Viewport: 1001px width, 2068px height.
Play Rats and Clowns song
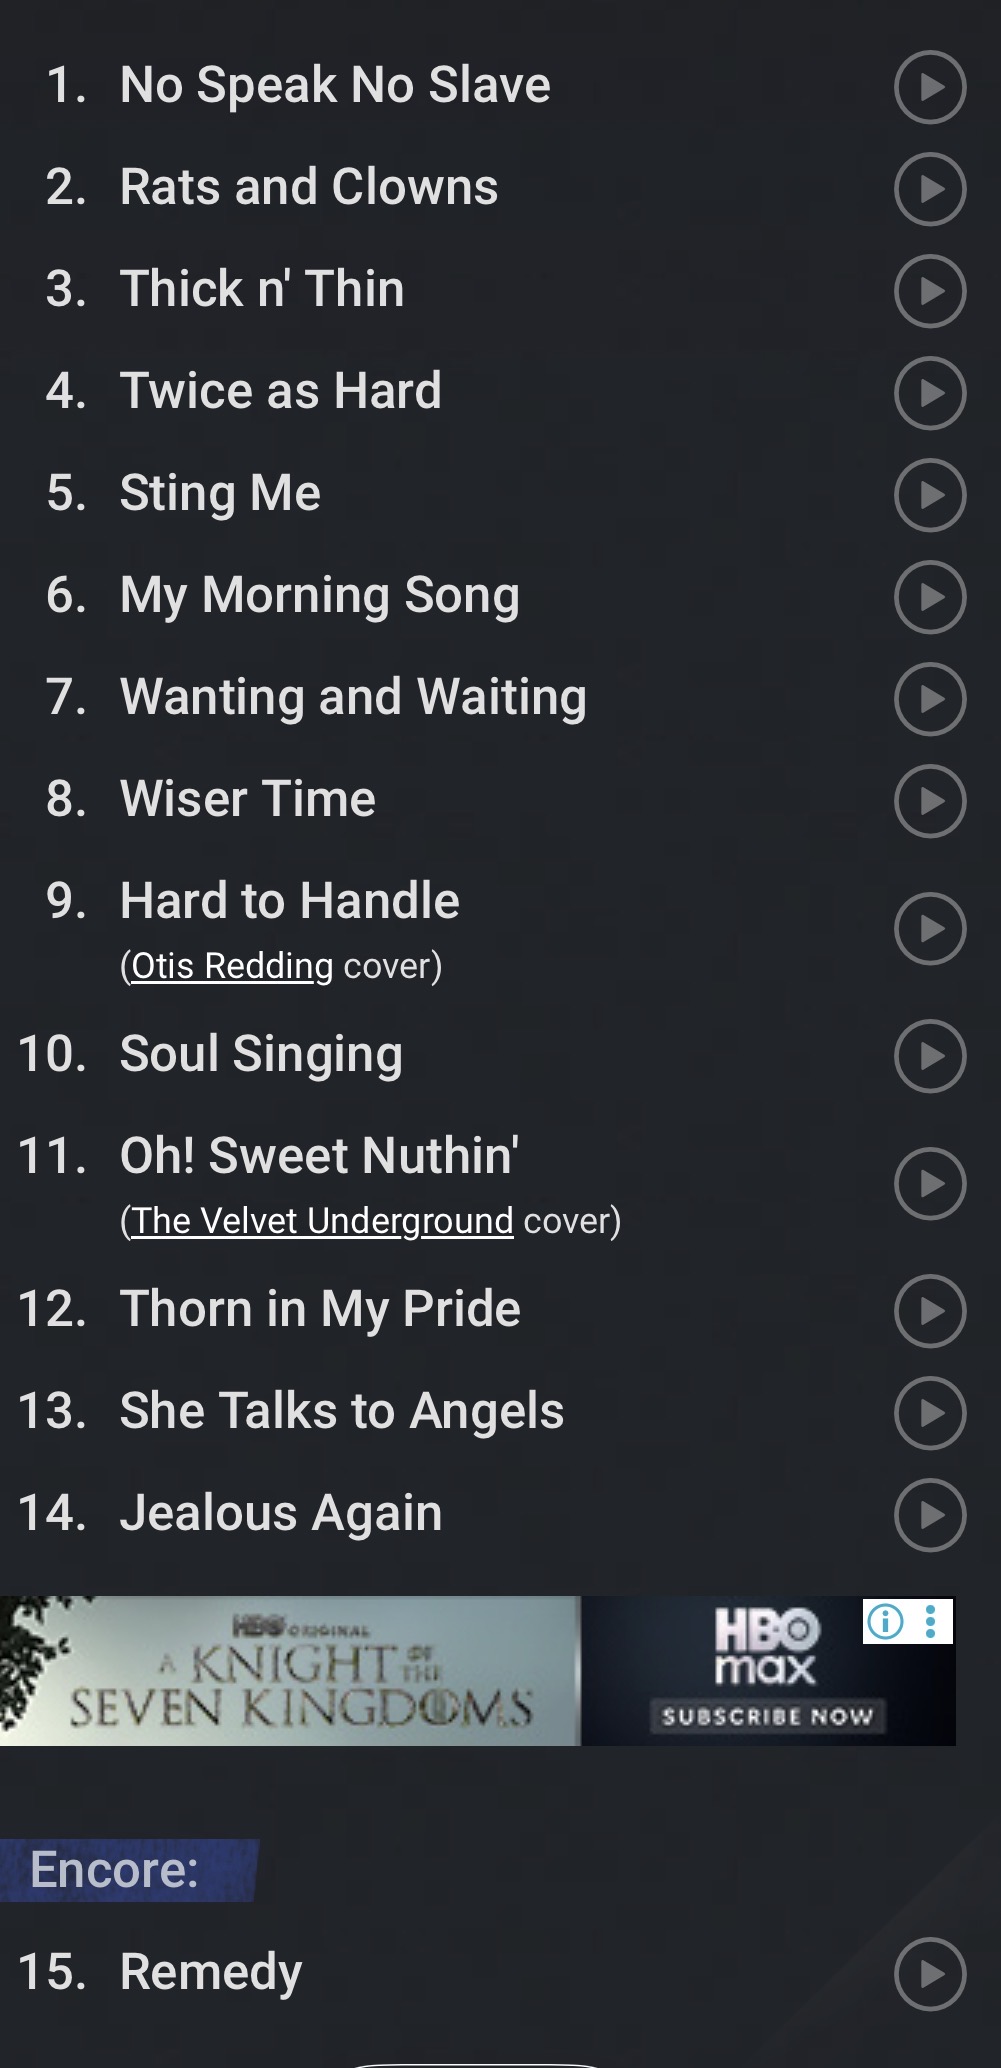pyautogui.click(x=929, y=189)
